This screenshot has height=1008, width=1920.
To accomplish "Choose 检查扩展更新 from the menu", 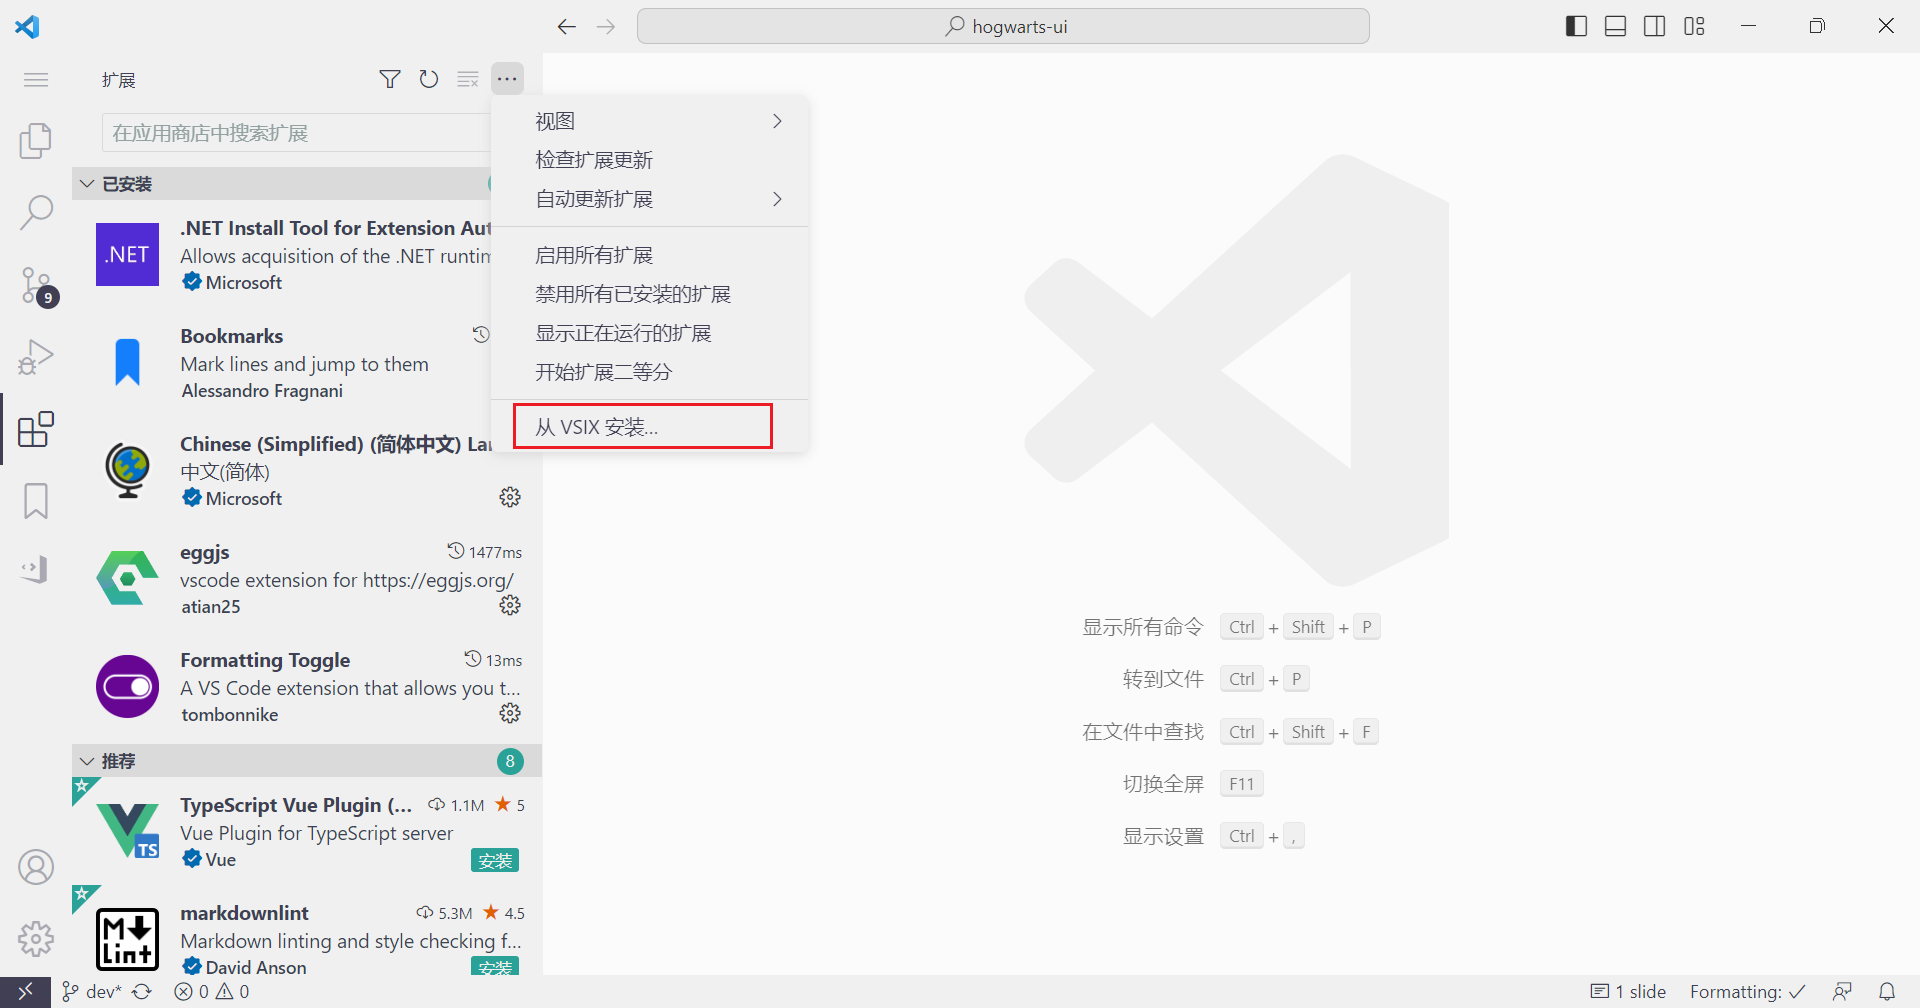I will pyautogui.click(x=594, y=160).
